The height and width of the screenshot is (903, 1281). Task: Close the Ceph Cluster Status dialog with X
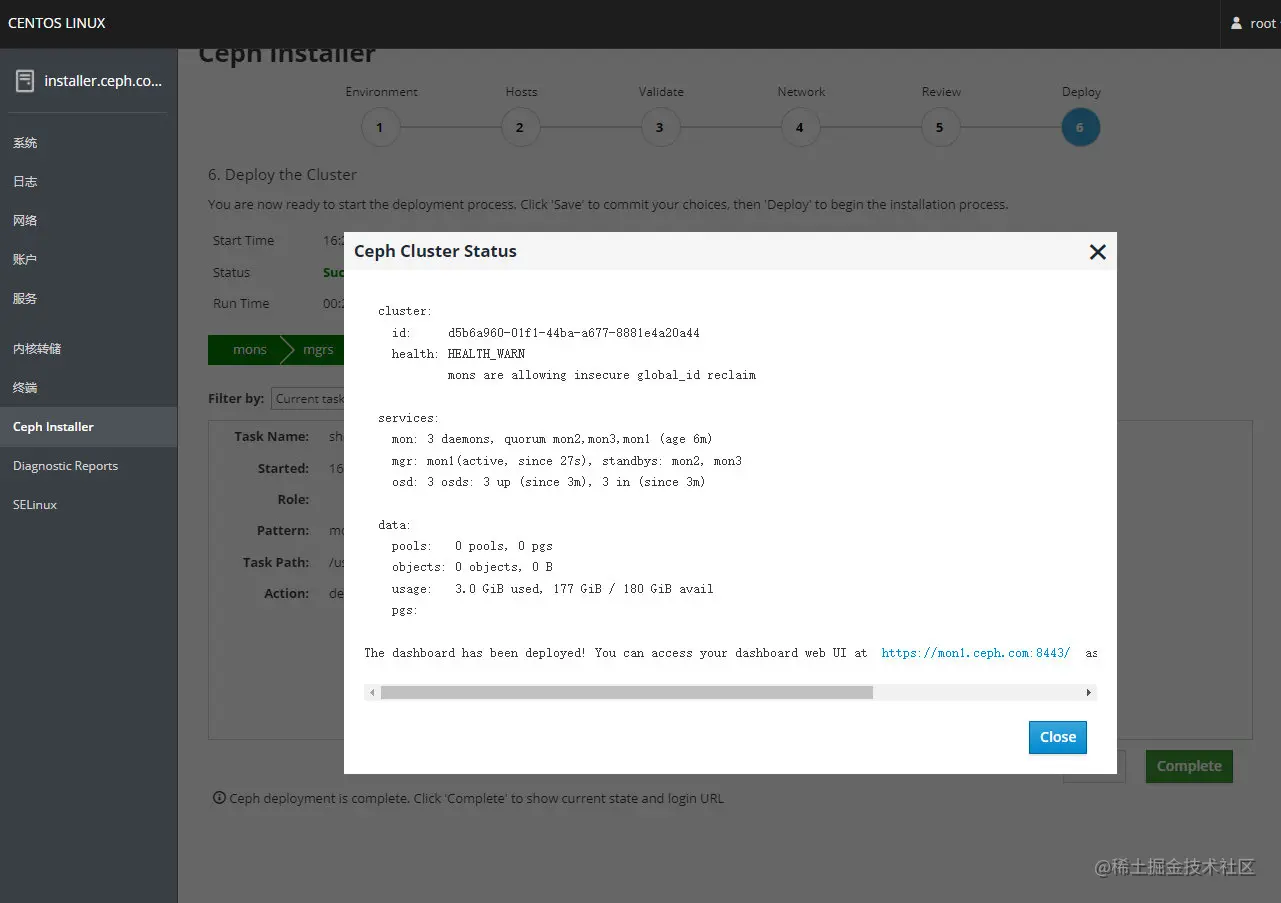tap(1097, 252)
